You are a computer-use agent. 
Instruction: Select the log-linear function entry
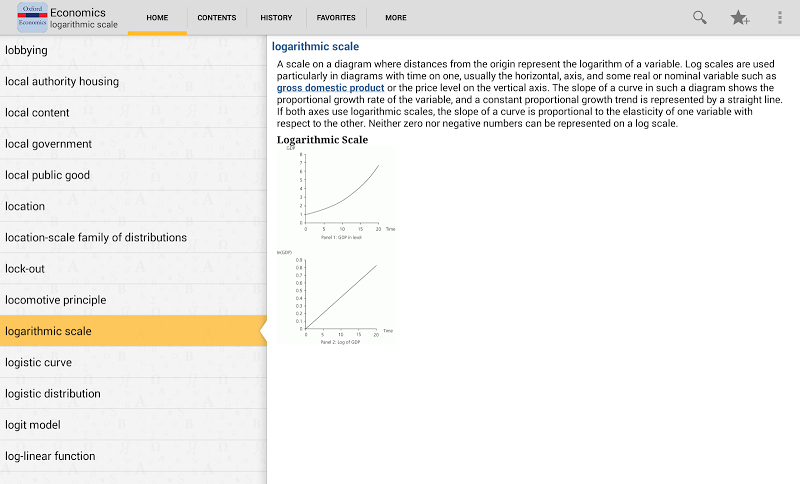click(50, 456)
